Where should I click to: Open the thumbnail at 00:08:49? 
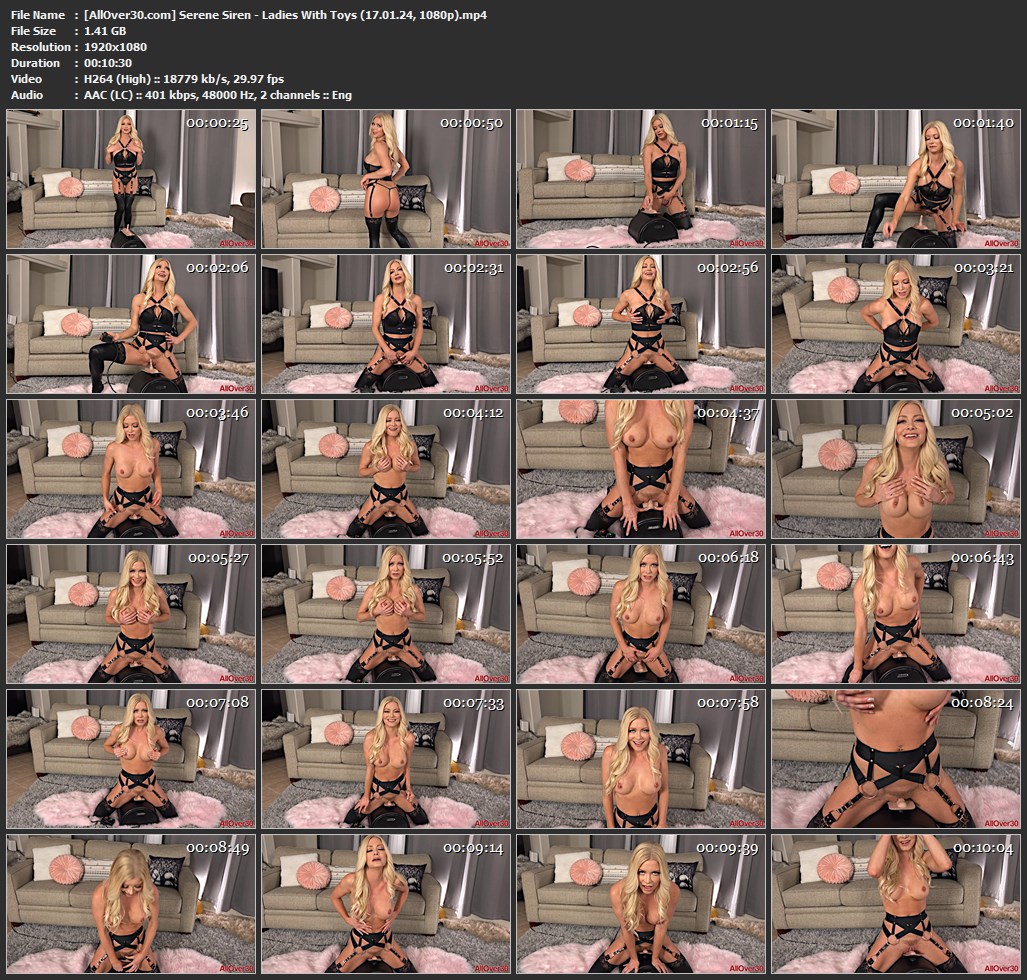pos(132,902)
